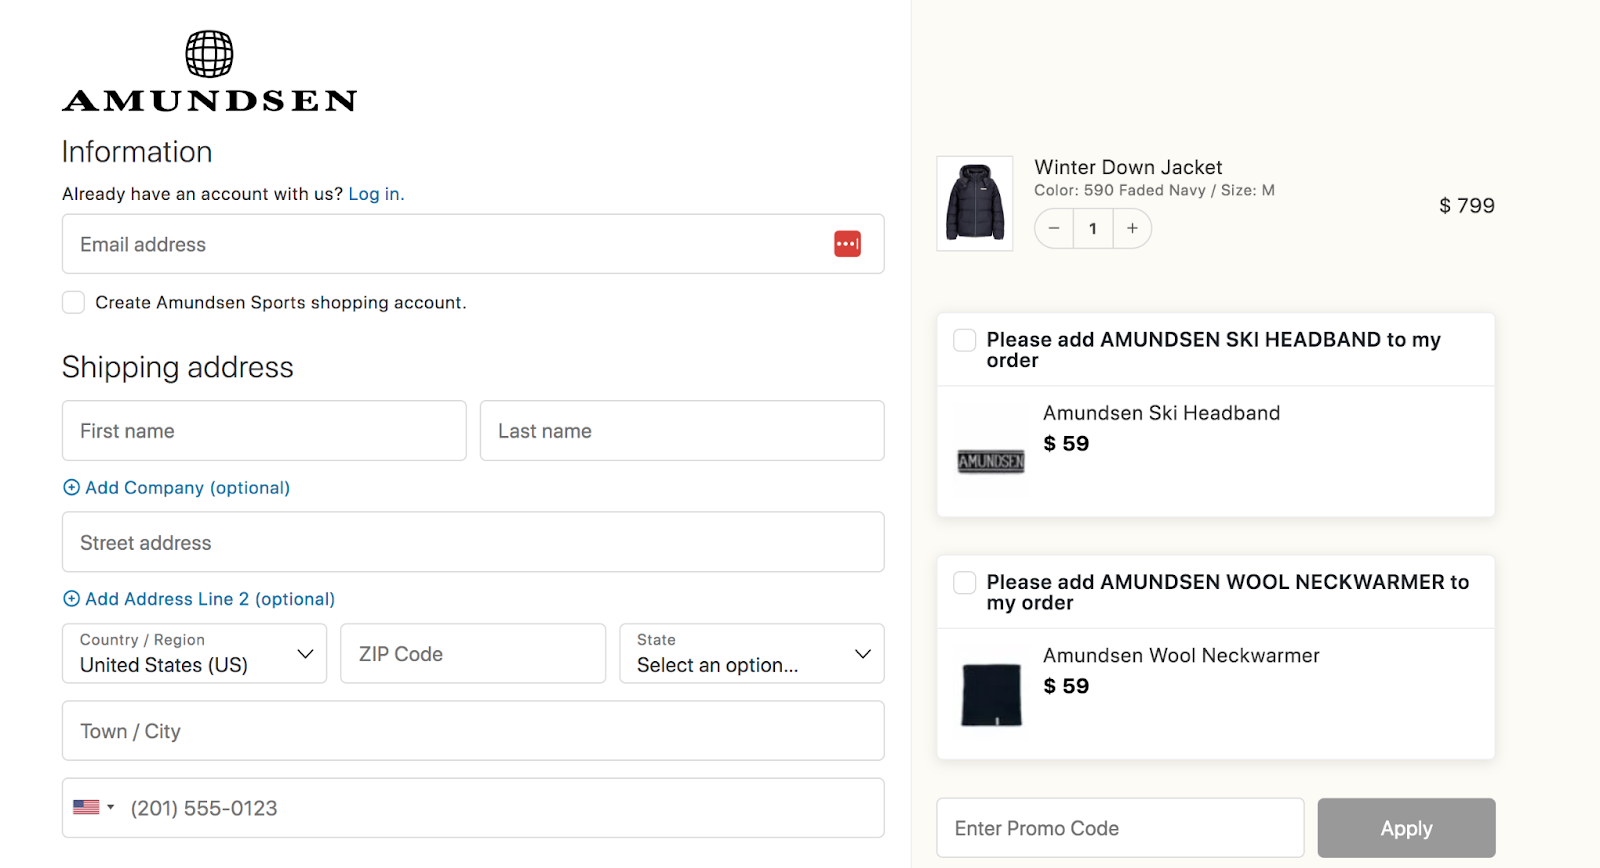Click the Amundsen Wool Neckwarmer name text

1181,655
